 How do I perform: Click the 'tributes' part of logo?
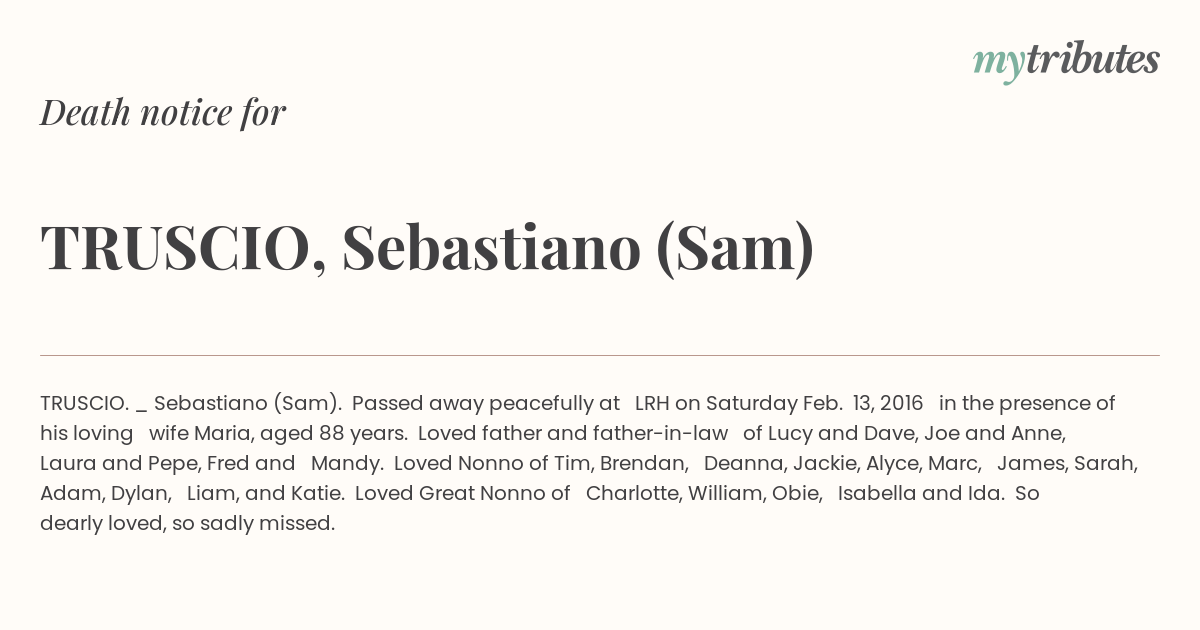tap(1092, 60)
